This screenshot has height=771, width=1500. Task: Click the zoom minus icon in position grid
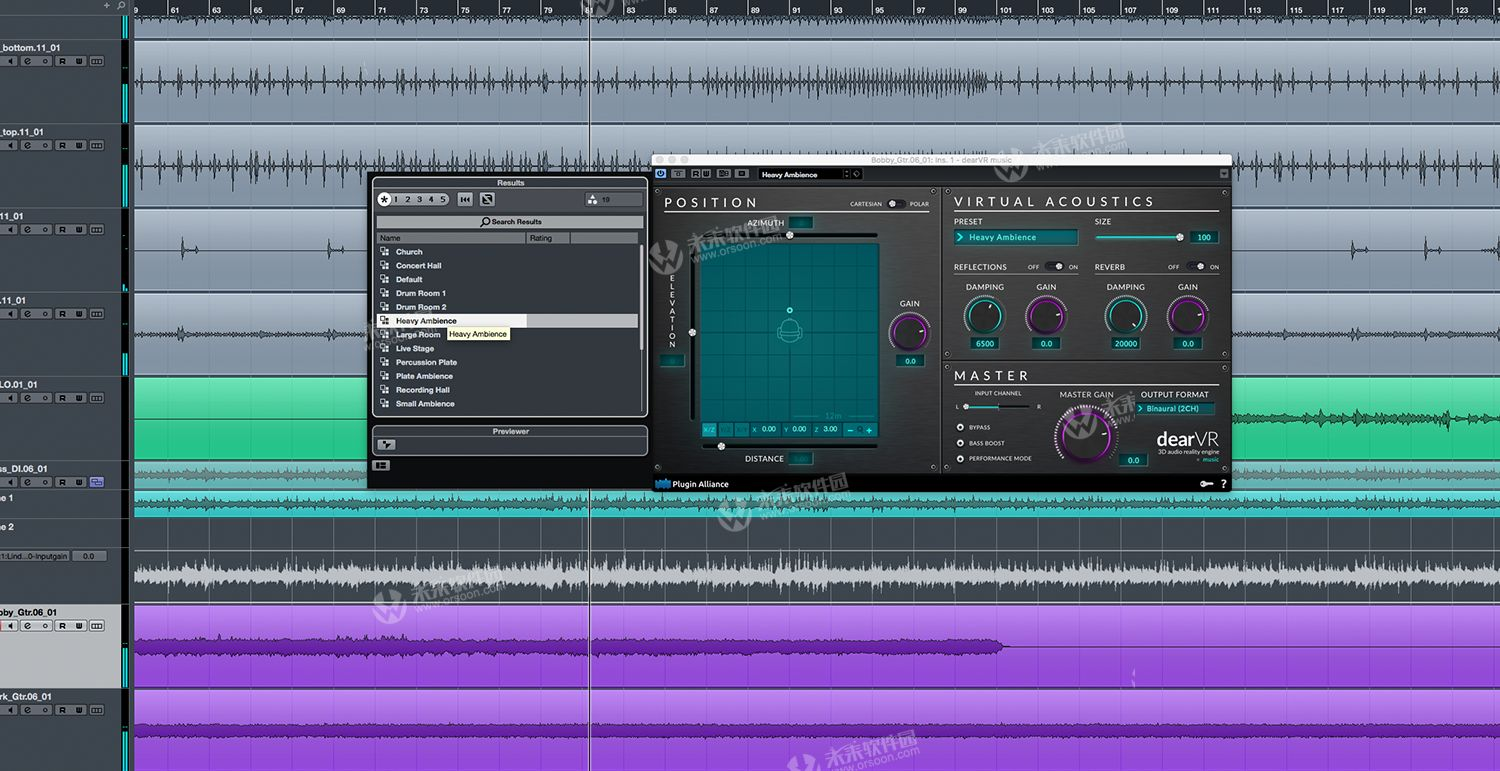850,430
